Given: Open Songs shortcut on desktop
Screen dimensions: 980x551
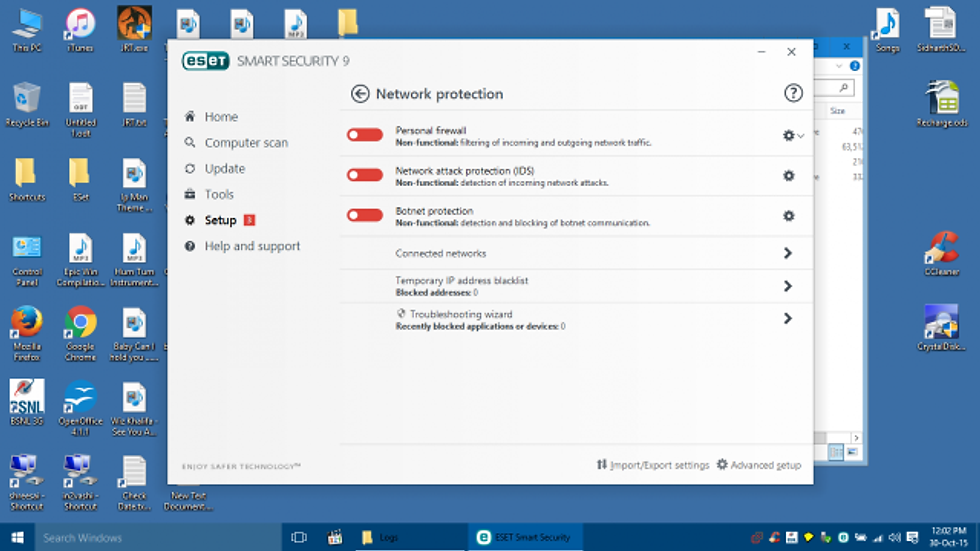Looking at the screenshot, I should point(887,29).
